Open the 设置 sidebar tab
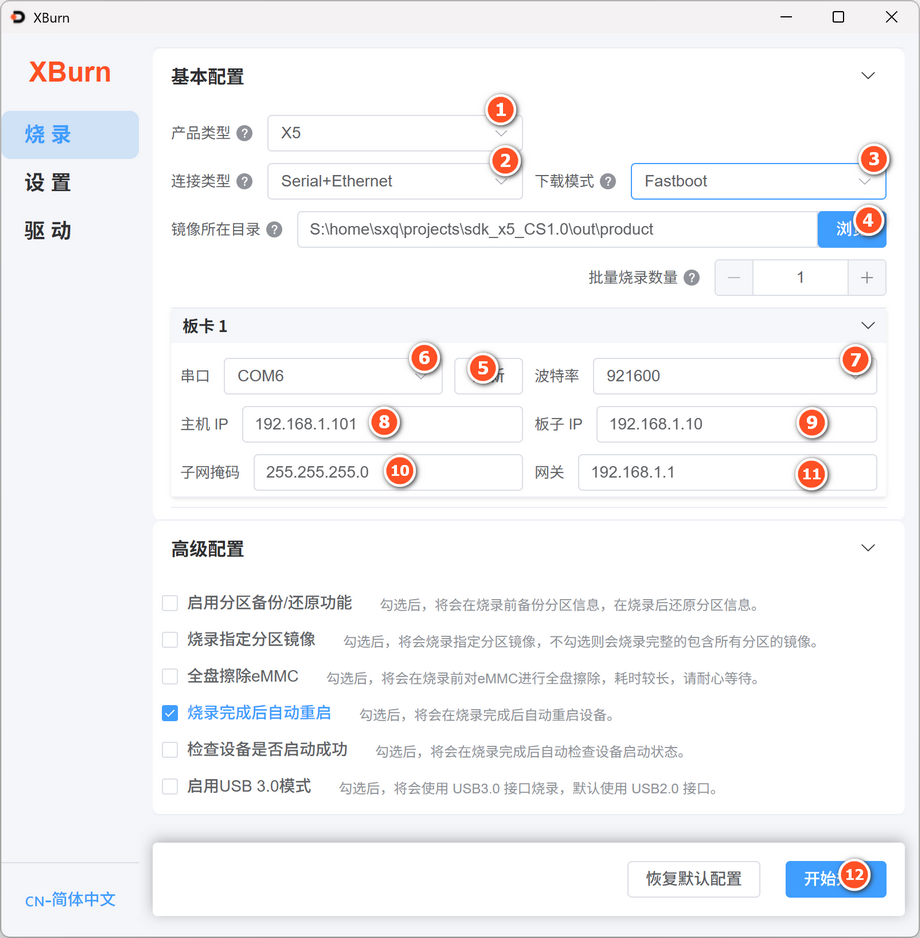 tap(48, 182)
